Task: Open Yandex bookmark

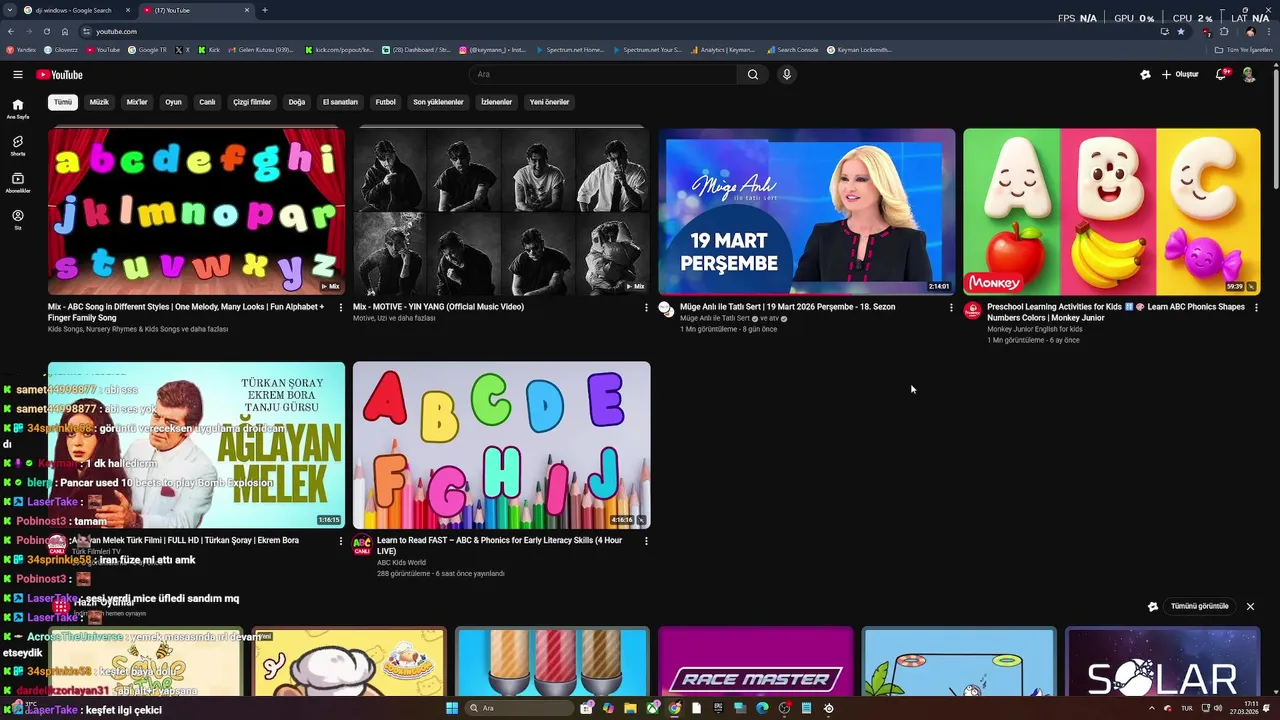Action: click(x=20, y=49)
